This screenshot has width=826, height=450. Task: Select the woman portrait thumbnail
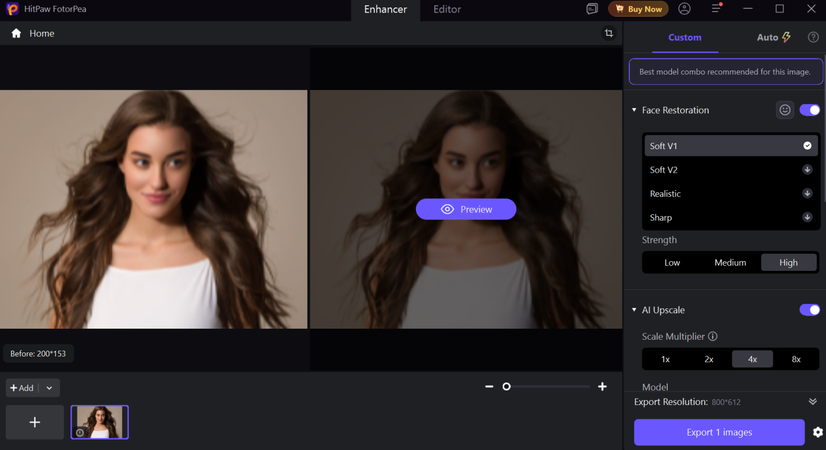point(100,422)
